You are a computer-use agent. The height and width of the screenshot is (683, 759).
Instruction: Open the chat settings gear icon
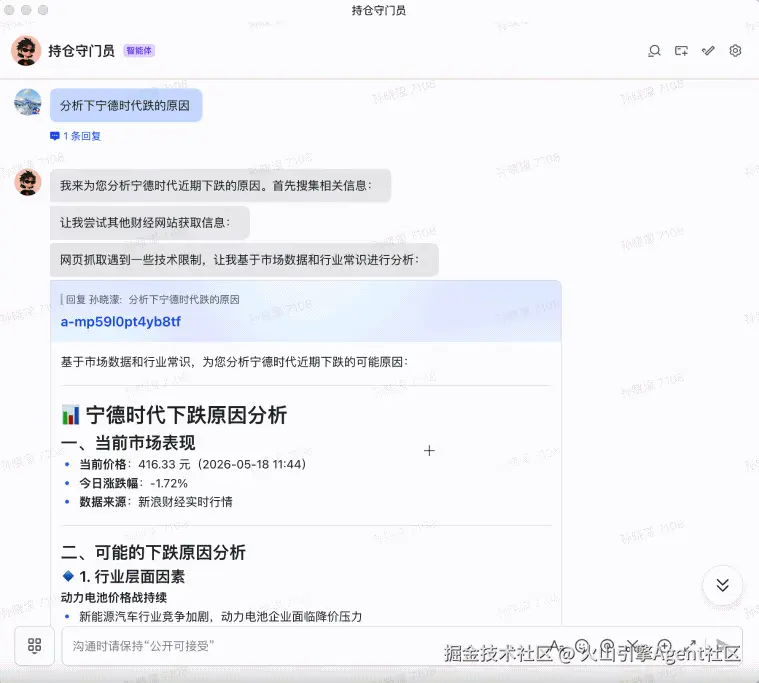point(735,51)
